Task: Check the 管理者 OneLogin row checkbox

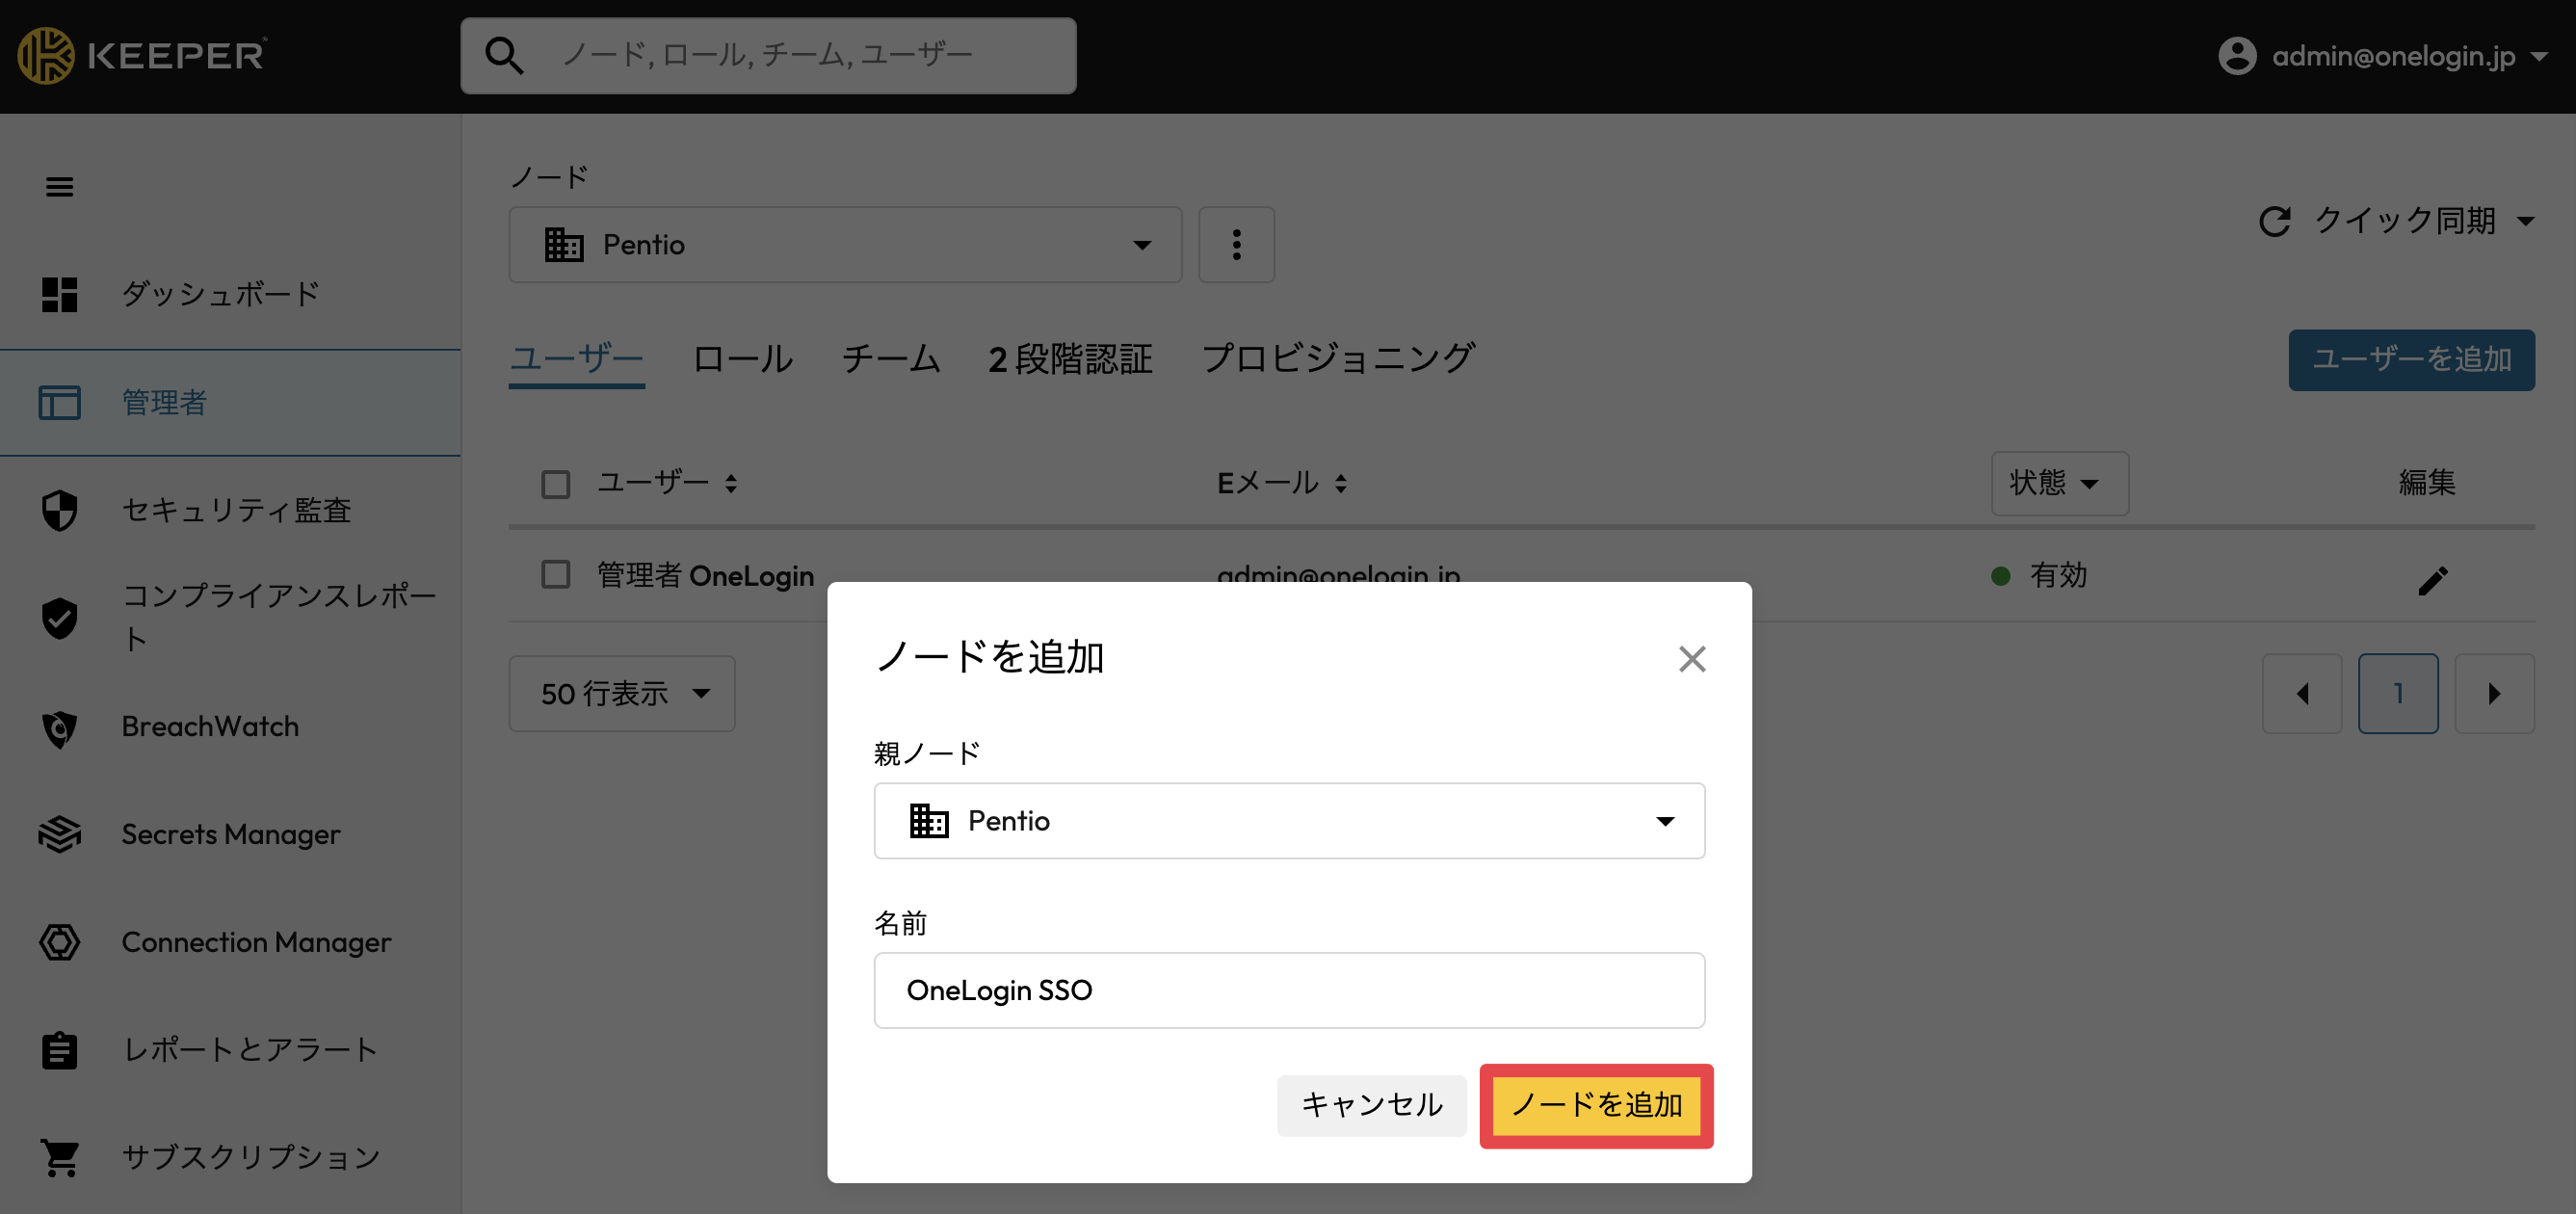Action: point(555,575)
